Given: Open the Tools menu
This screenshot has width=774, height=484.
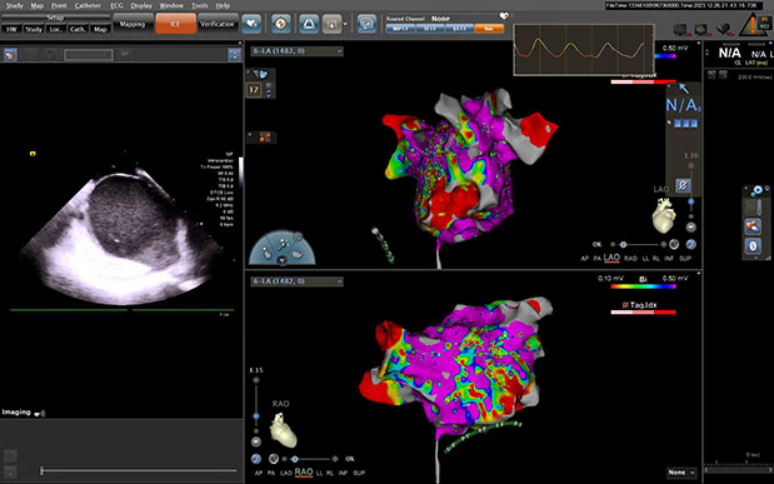Looking at the screenshot, I should (x=200, y=5).
